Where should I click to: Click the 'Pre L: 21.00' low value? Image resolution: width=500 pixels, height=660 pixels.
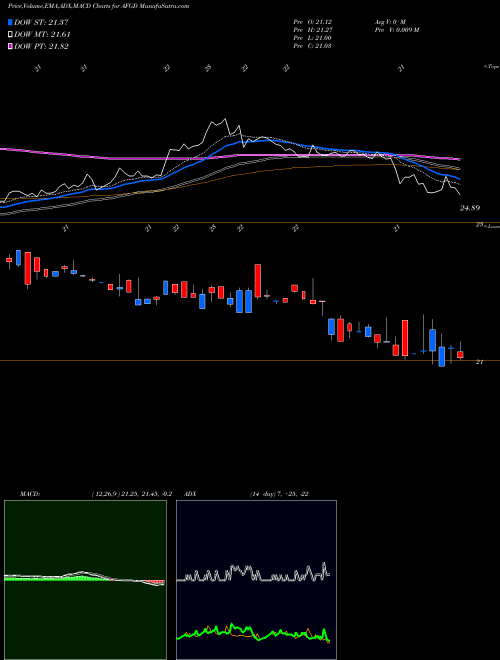[312, 38]
